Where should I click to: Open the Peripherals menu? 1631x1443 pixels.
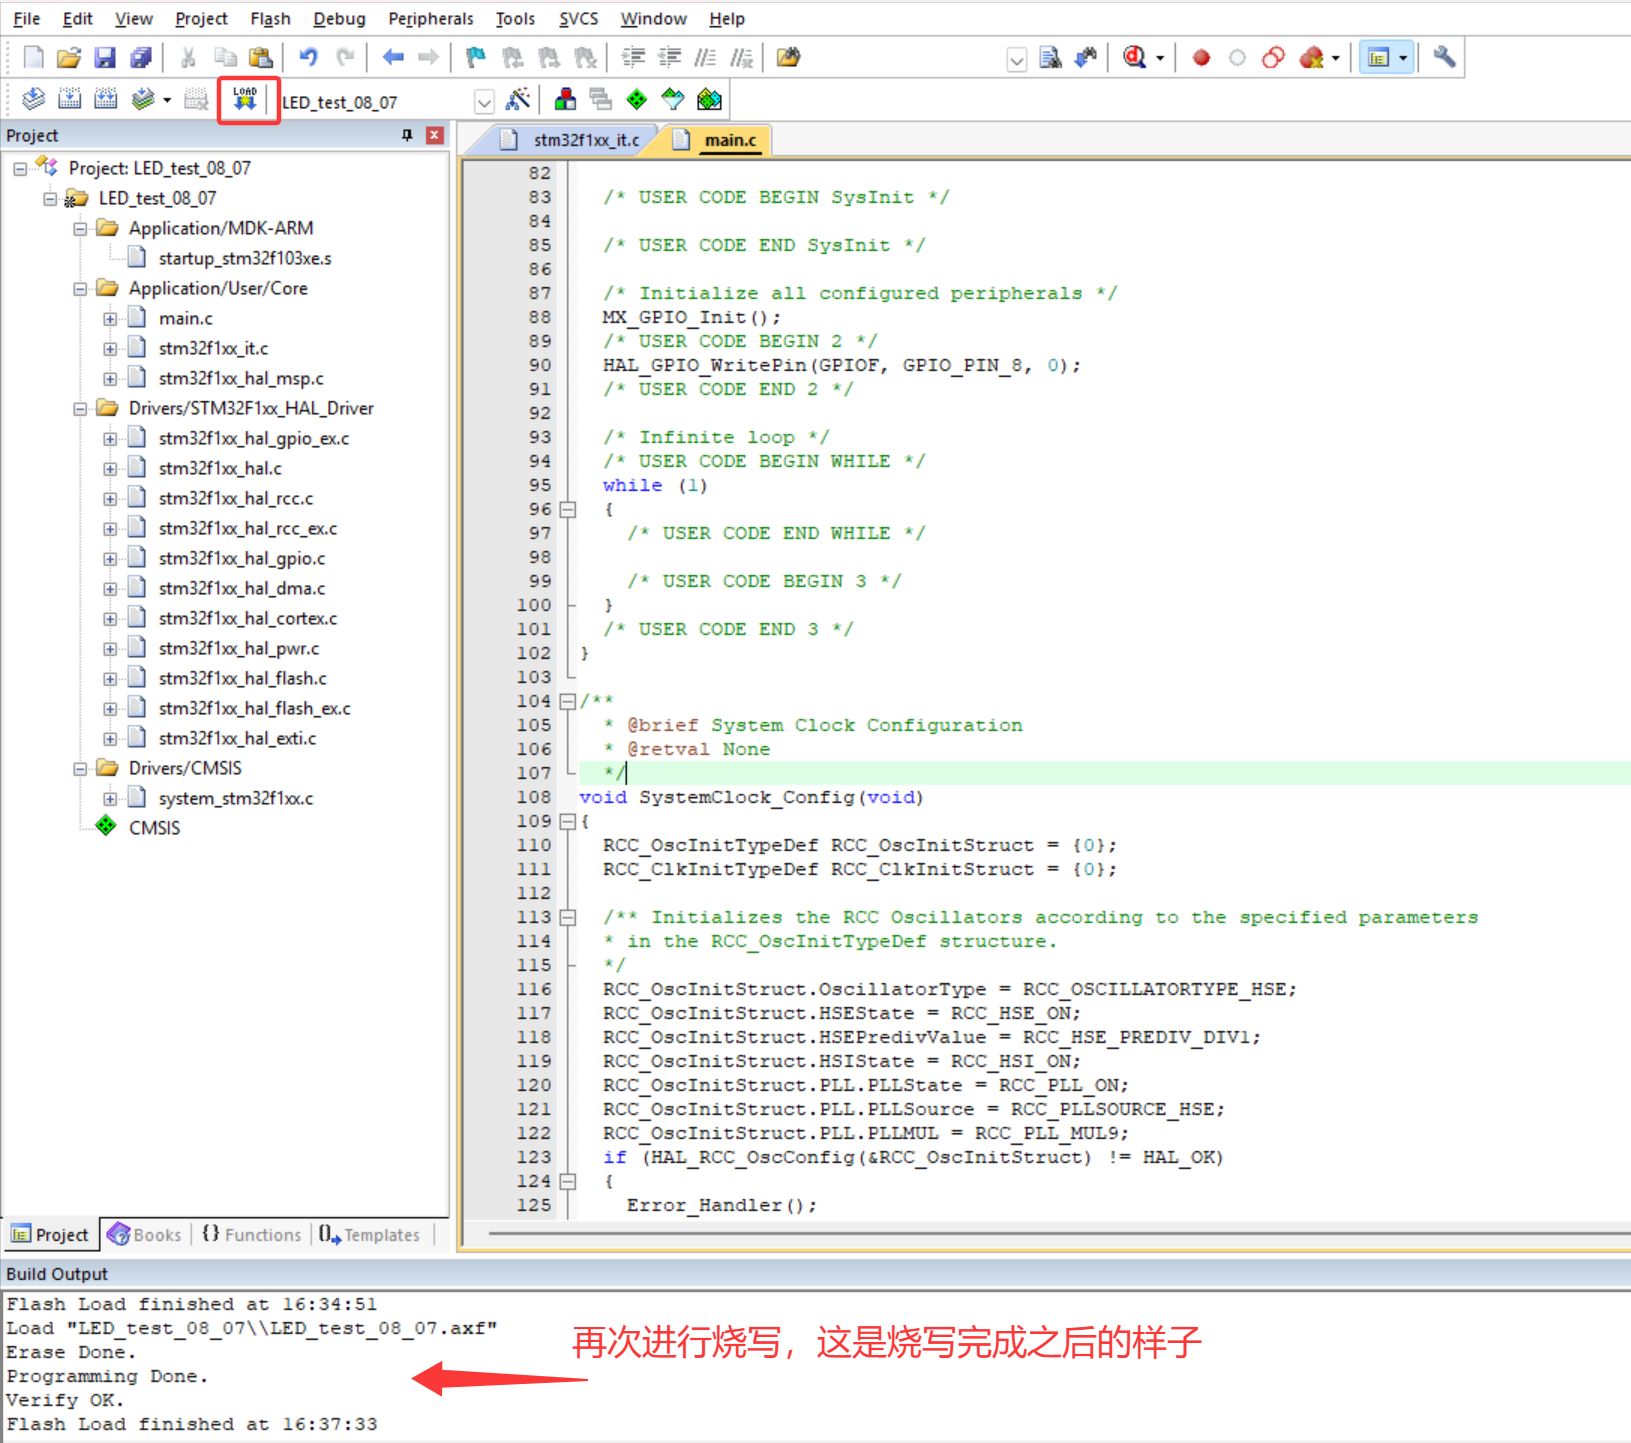point(431,19)
